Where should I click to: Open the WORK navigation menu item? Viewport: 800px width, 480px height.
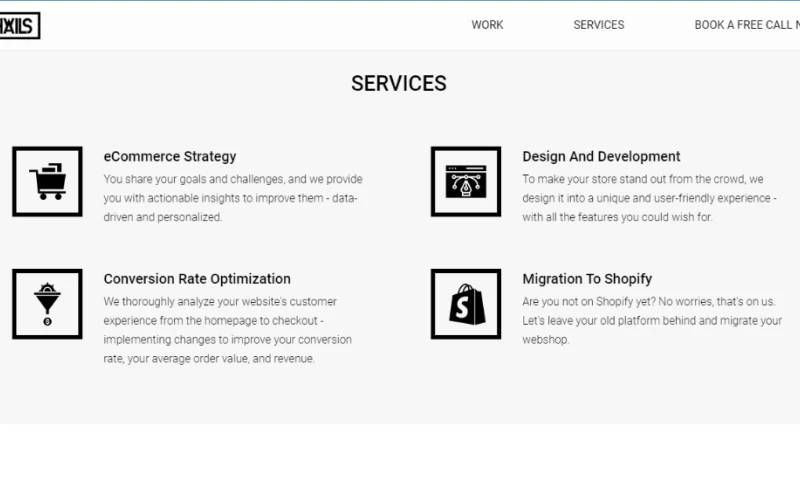(487, 25)
